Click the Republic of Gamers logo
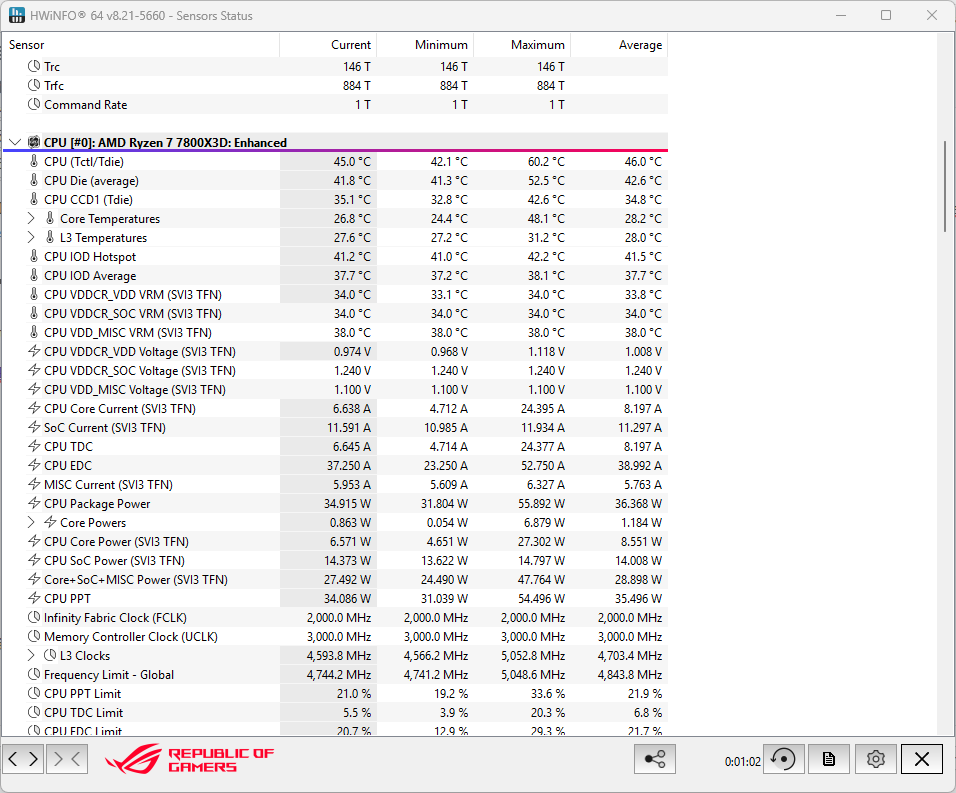Viewport: 956px width, 793px height. coord(189,759)
